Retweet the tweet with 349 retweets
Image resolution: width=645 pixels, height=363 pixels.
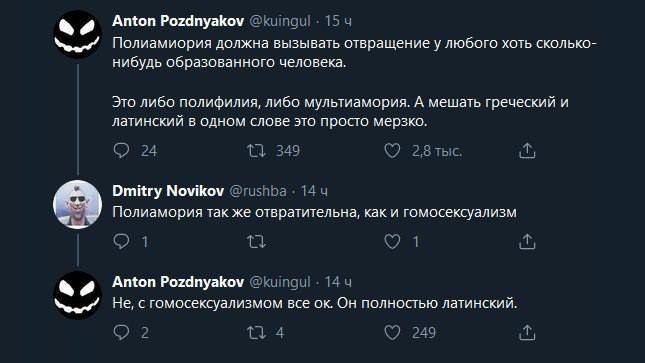[256, 151]
